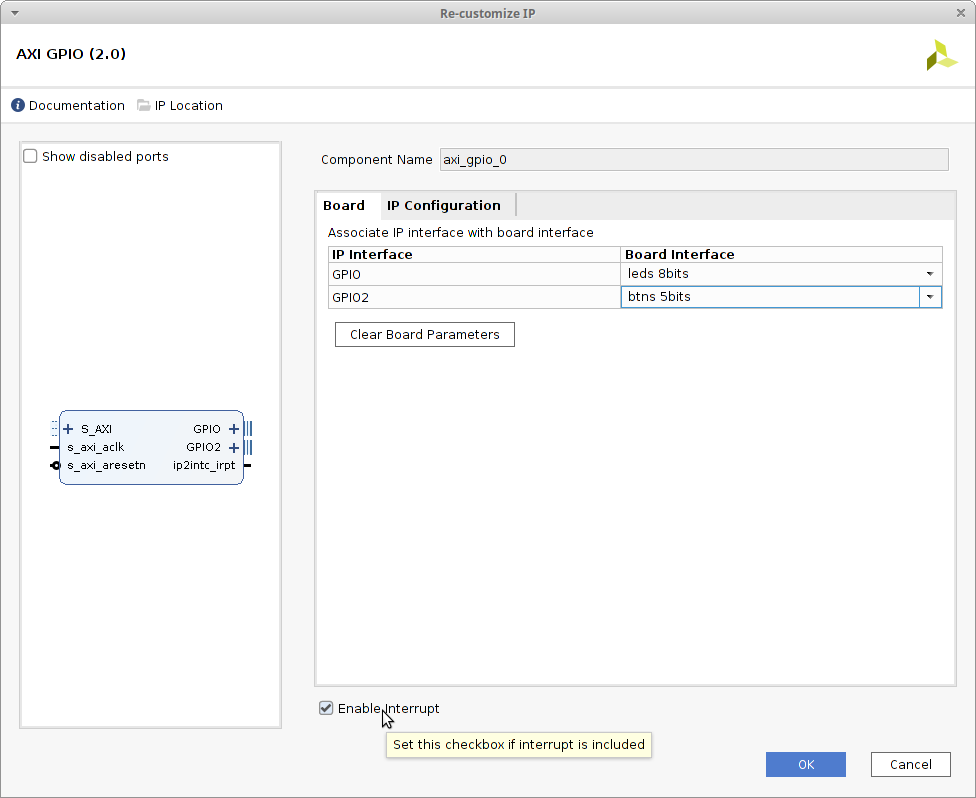Click the IP Location folder icon
This screenshot has width=976, height=798.
(144, 105)
